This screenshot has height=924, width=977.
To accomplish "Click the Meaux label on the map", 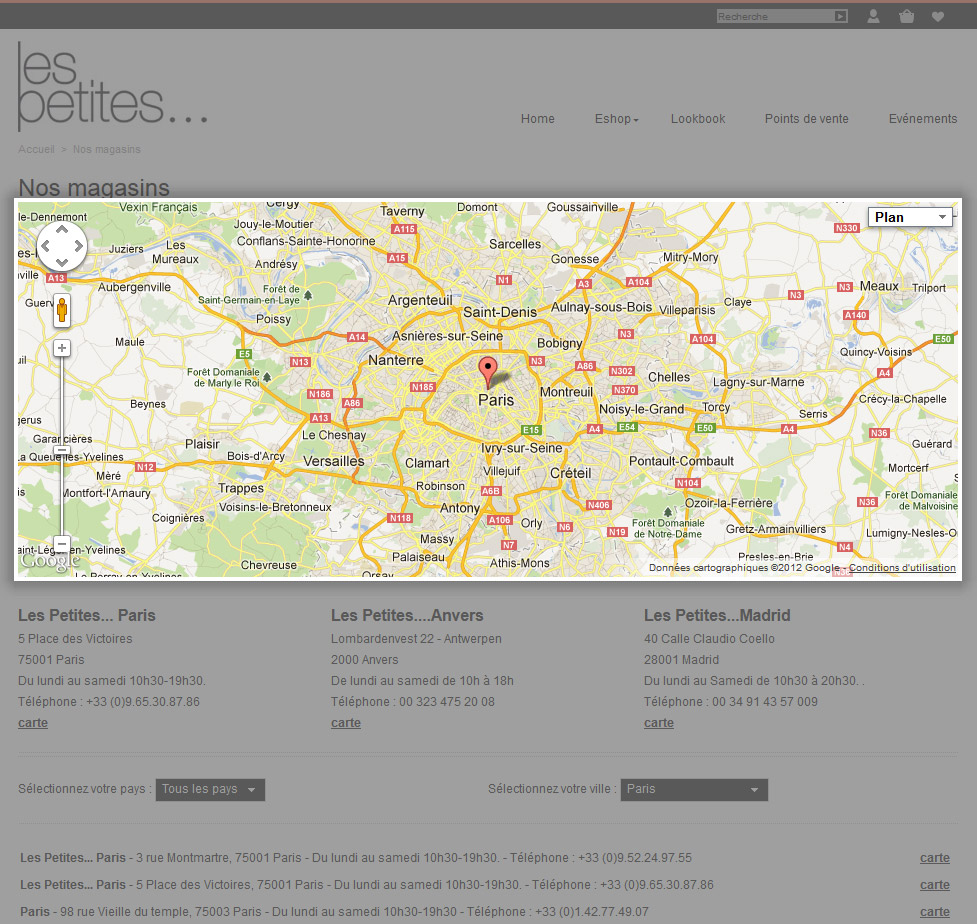I will click(x=879, y=286).
